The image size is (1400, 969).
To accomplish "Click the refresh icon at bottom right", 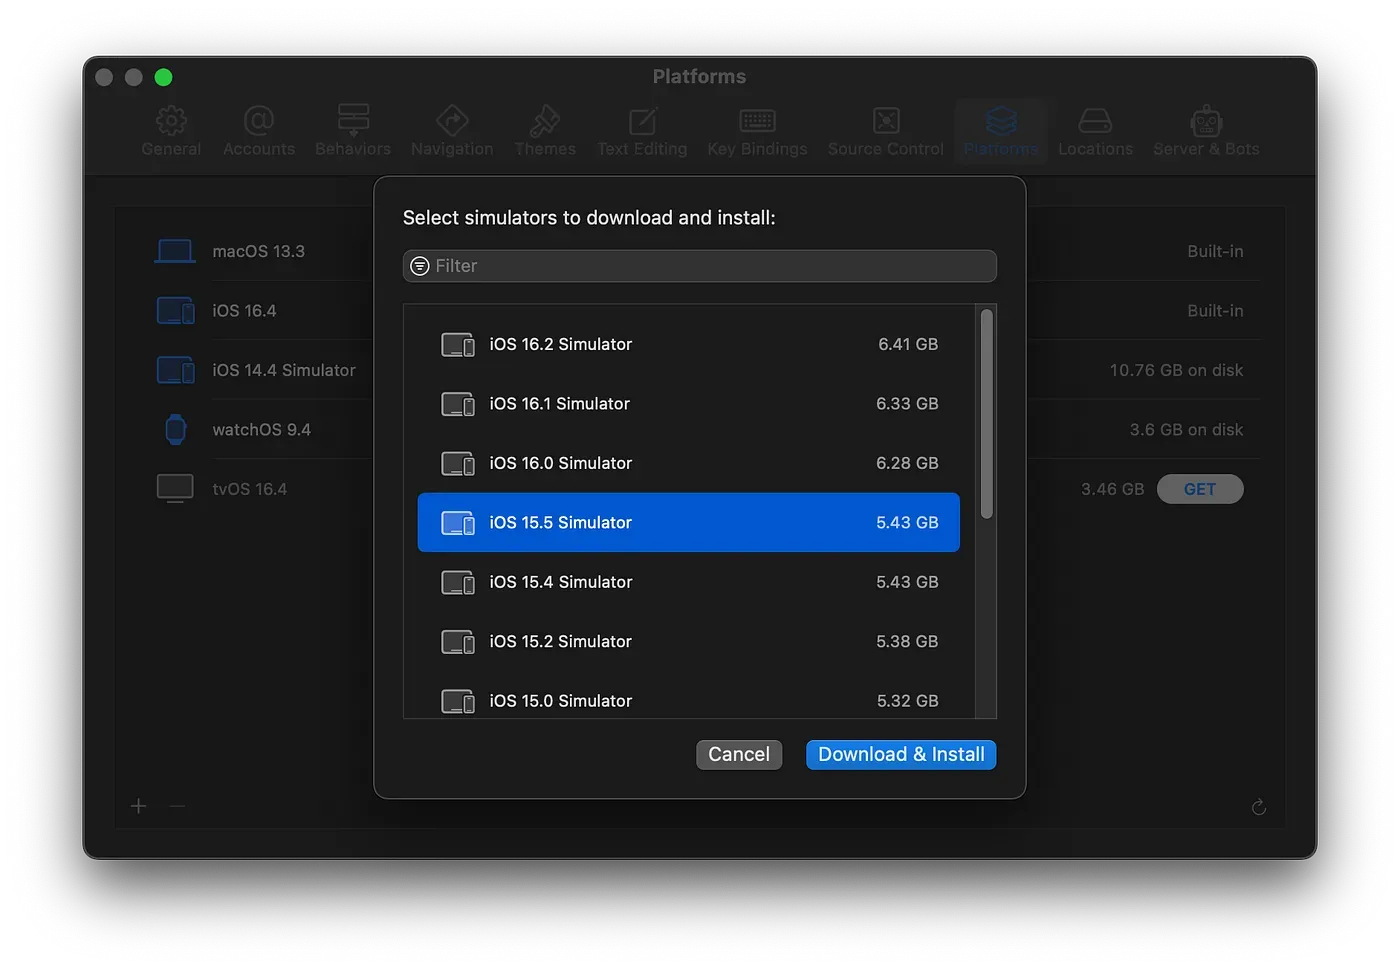I will point(1259,807).
